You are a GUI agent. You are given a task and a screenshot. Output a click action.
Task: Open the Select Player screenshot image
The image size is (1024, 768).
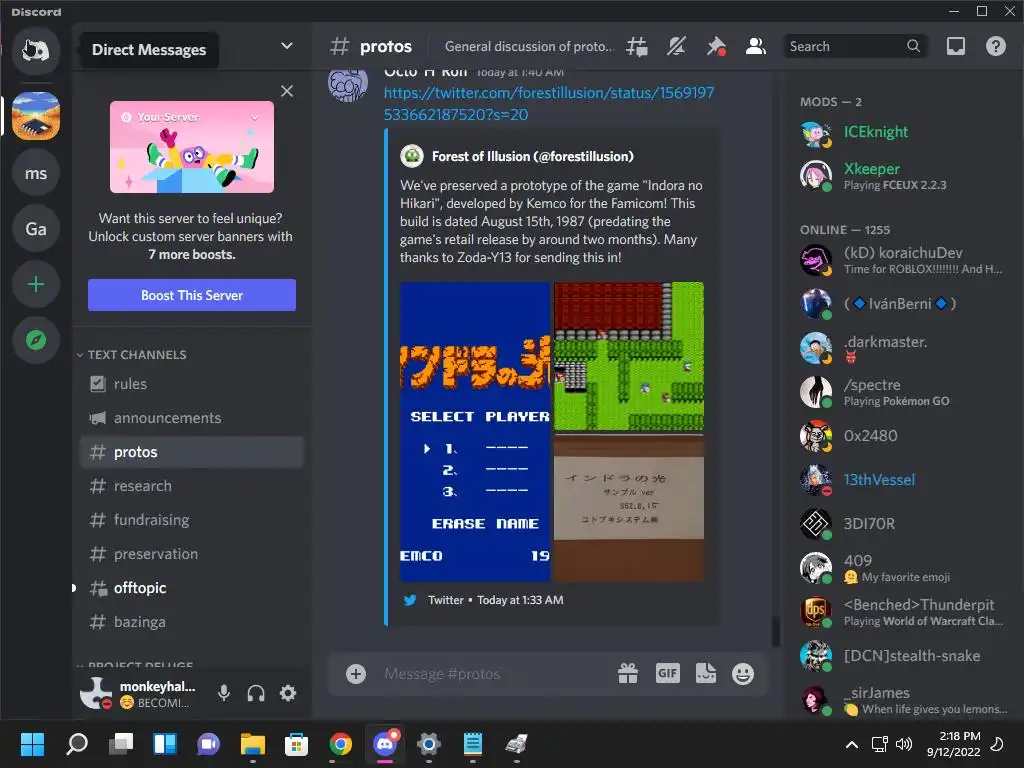click(475, 432)
